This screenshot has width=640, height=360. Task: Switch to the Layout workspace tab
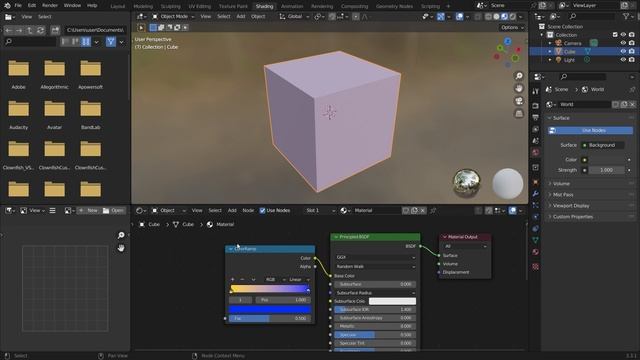tap(118, 6)
